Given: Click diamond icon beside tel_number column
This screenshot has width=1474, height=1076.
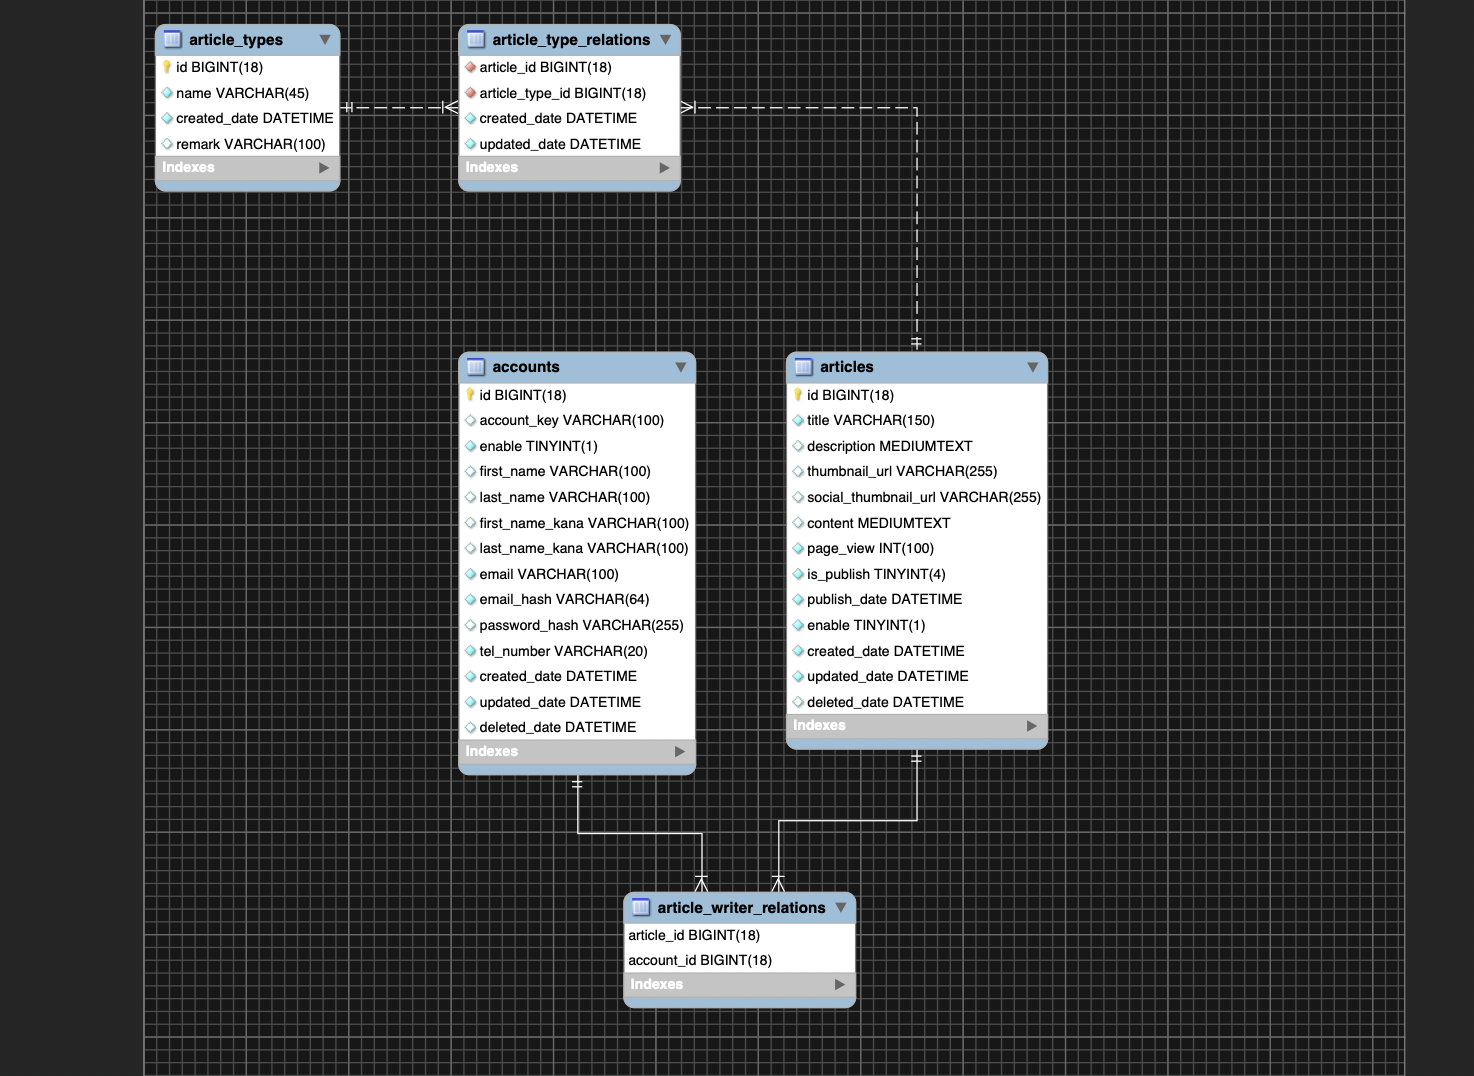Looking at the screenshot, I should [x=470, y=651].
